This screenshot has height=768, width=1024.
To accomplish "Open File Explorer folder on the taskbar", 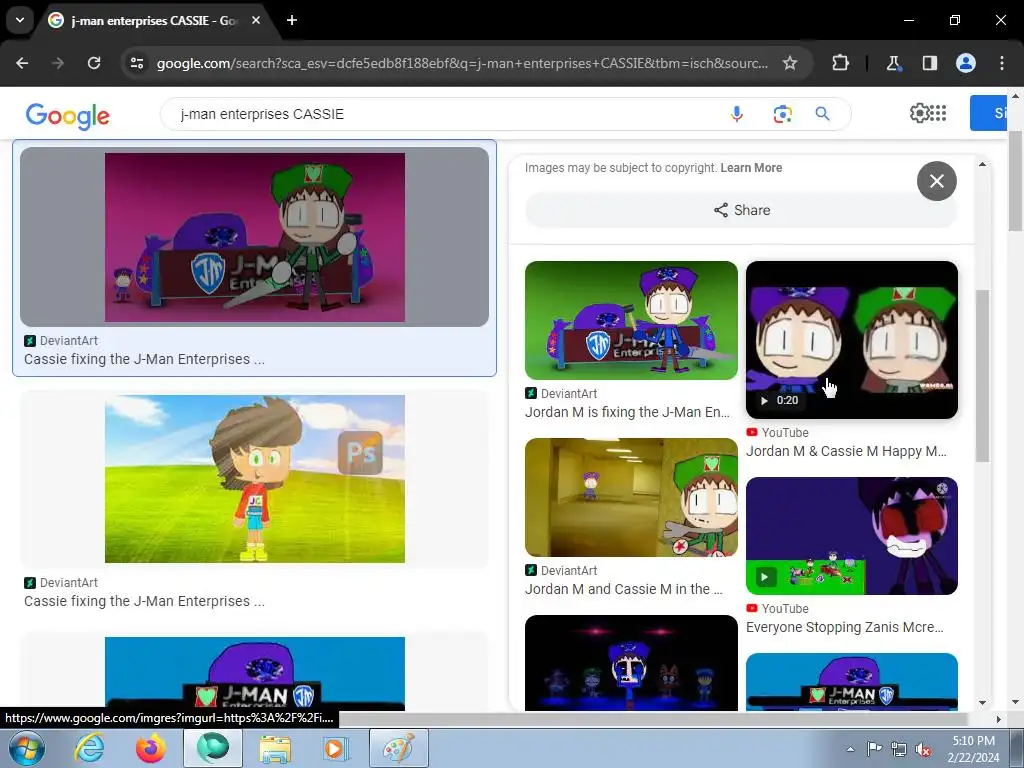I will [x=275, y=748].
